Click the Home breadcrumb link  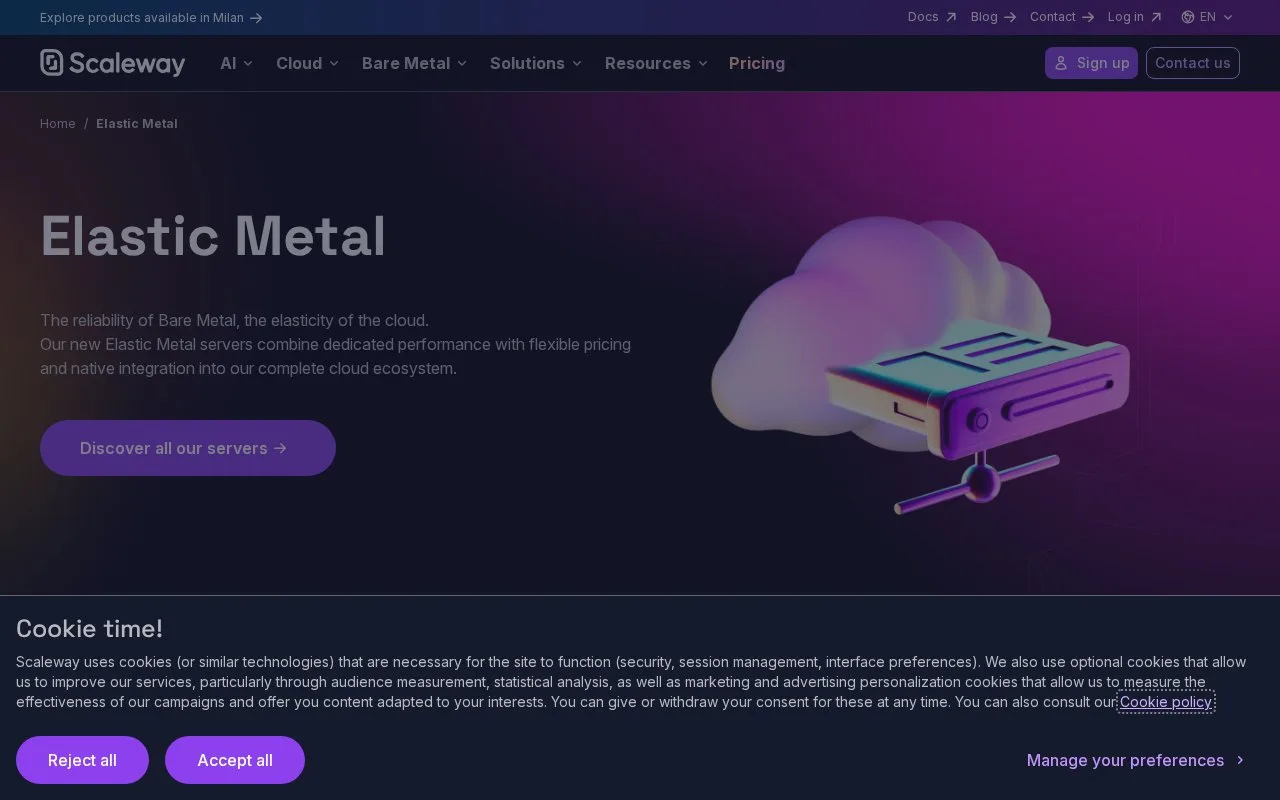(x=58, y=124)
